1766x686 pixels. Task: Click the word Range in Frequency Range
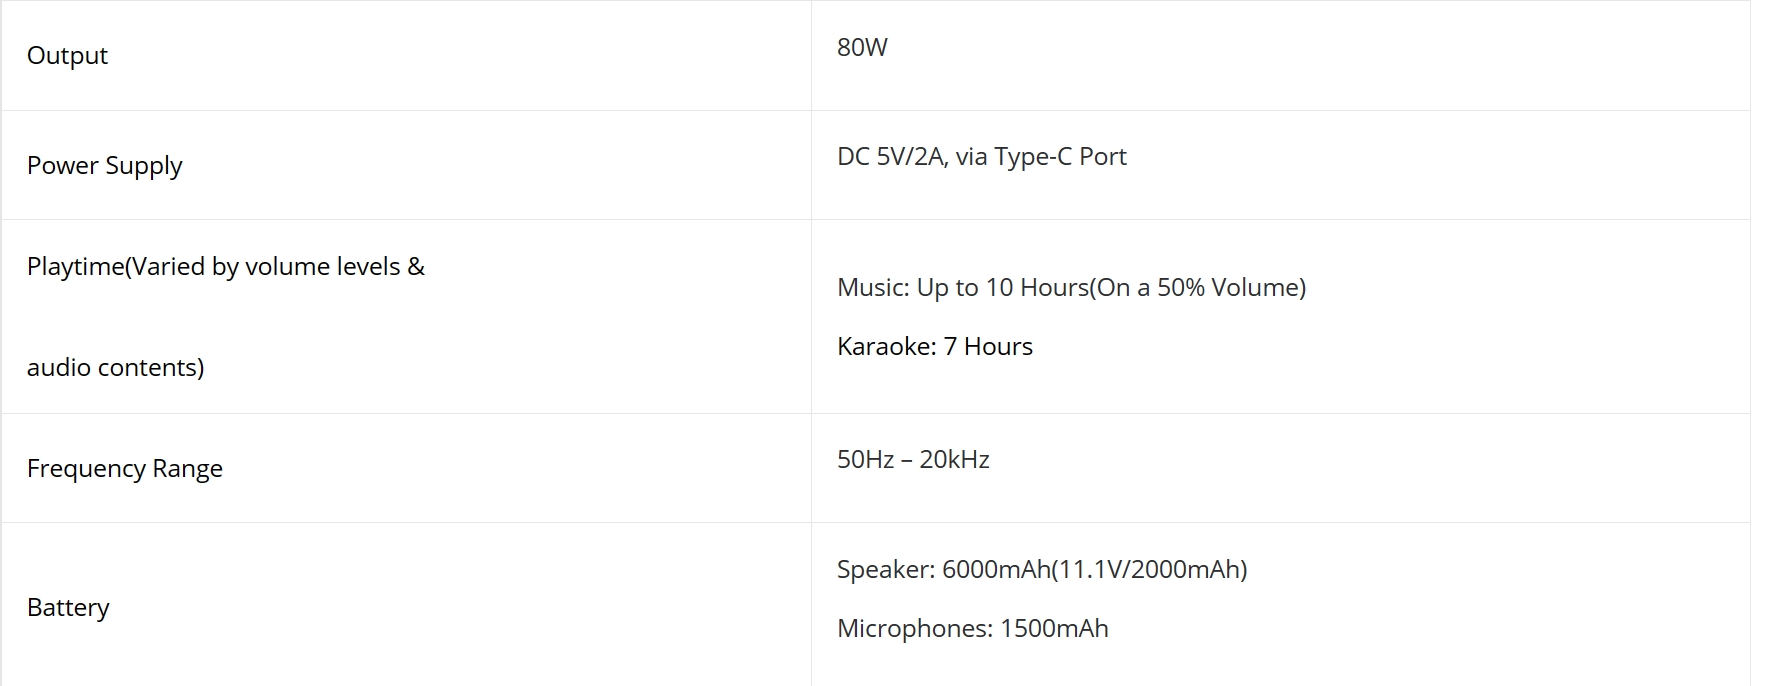click(187, 469)
